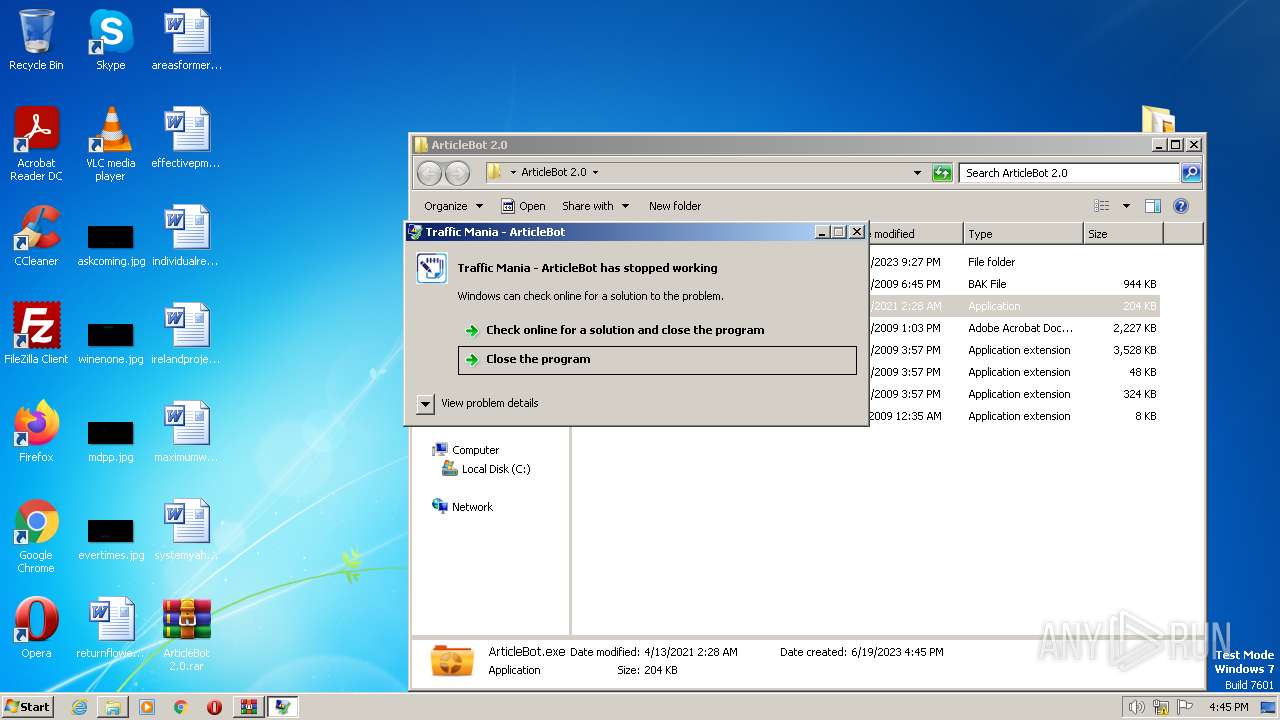Click the Open toolbar button in Explorer

523,206
